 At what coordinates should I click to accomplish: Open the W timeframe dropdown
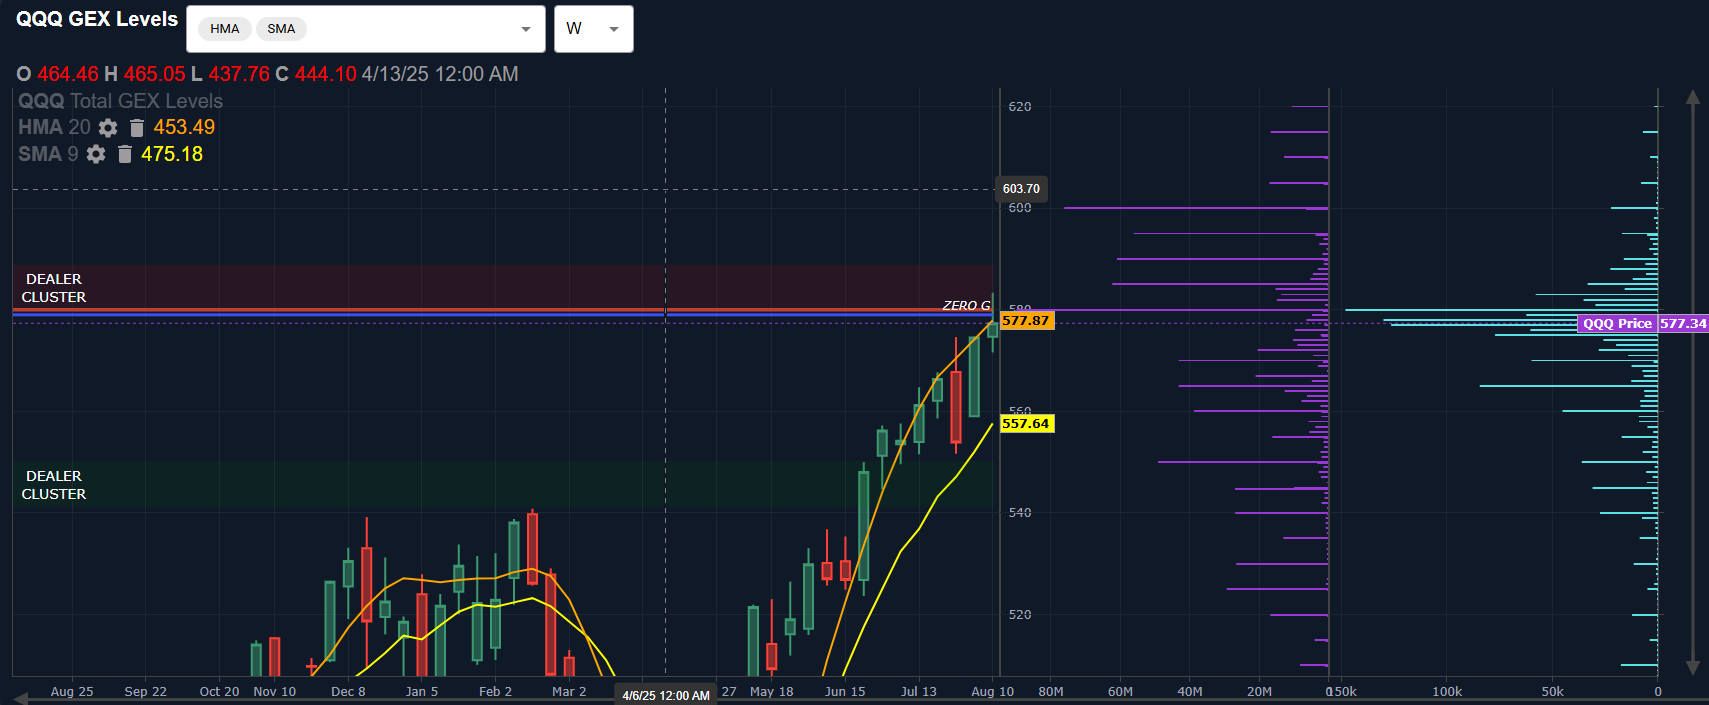594,29
